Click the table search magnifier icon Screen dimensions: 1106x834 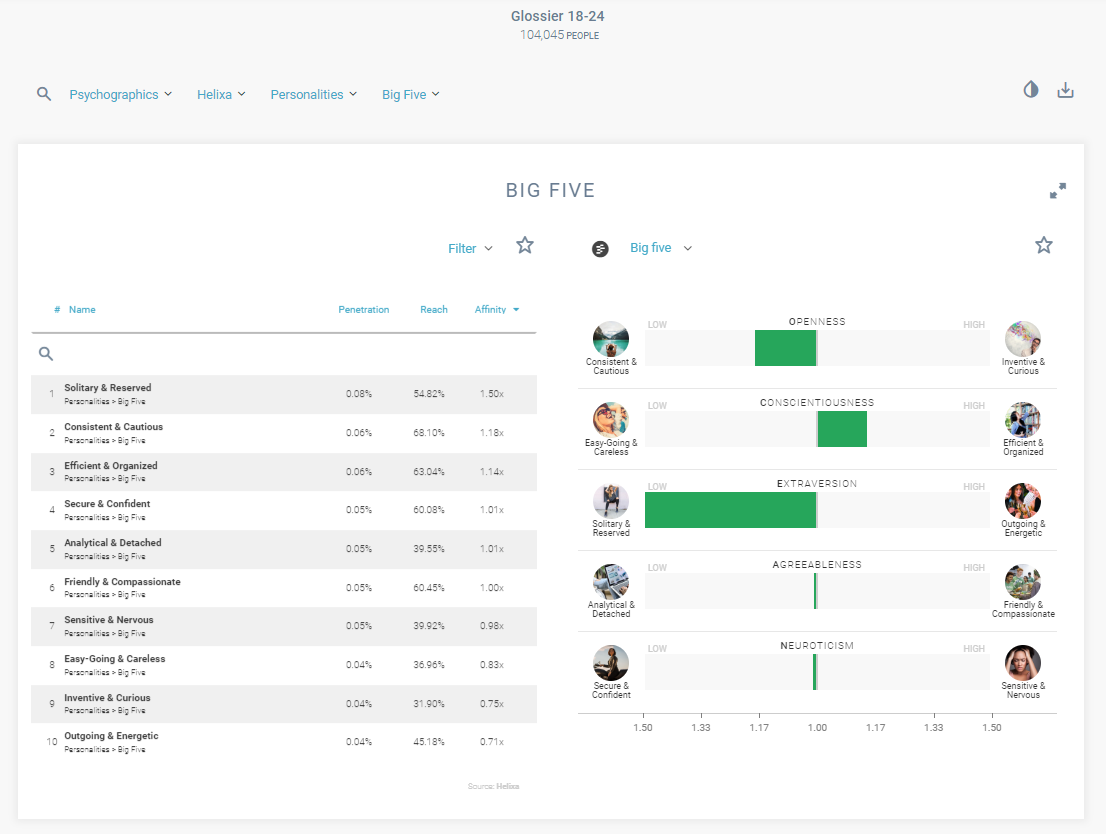46,353
